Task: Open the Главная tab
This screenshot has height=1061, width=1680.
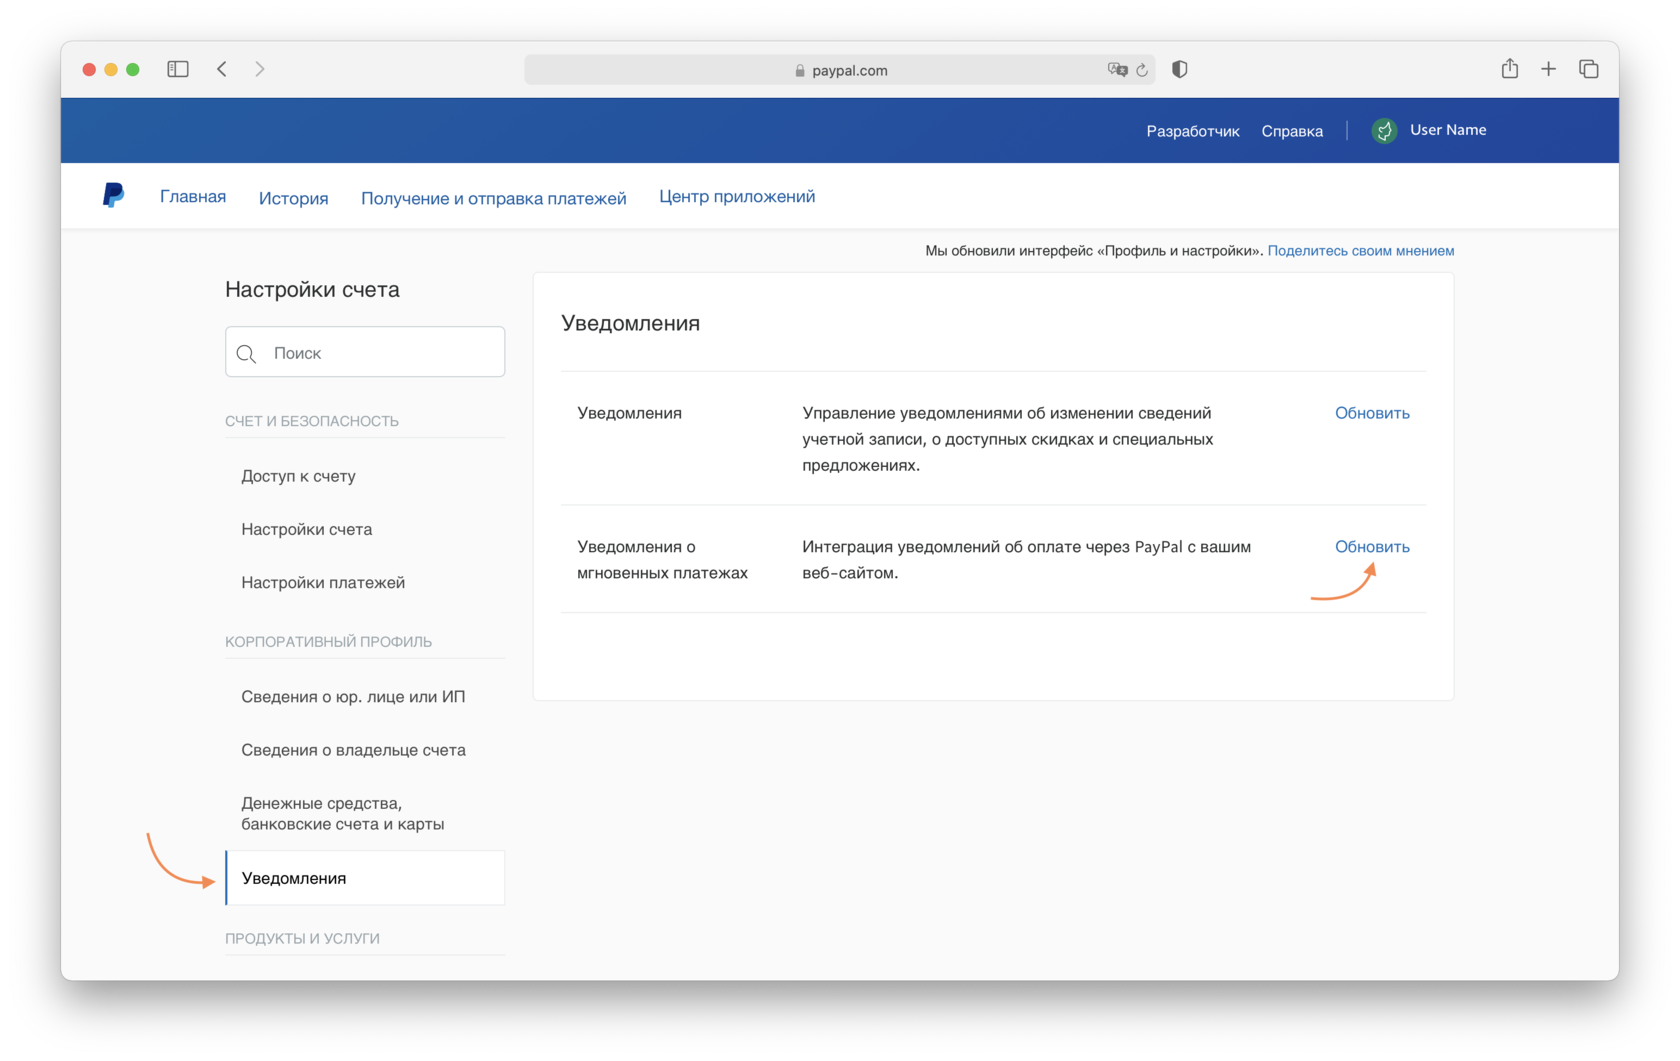Action: [x=193, y=197]
